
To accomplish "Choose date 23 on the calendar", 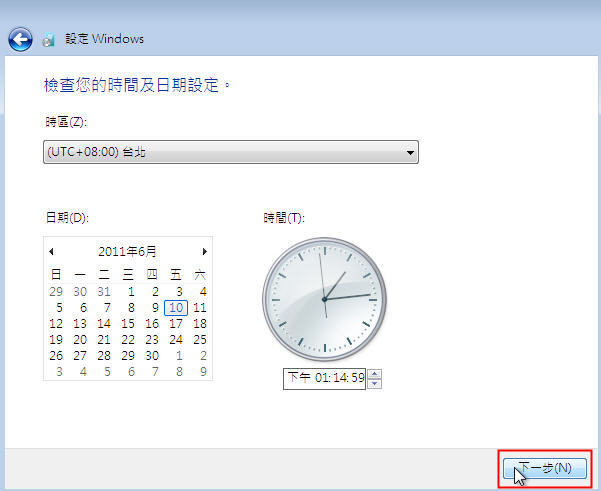I will coord(152,340).
